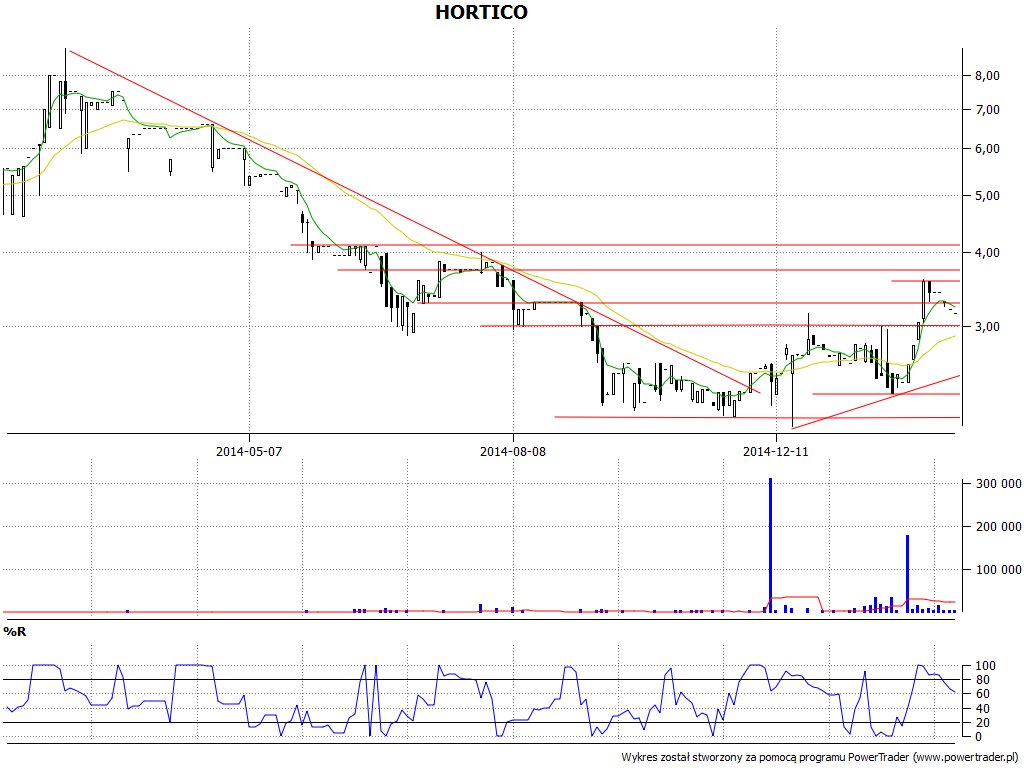Click the 40 level on %R axis
Image resolution: width=1024 pixels, height=768 pixels.
click(x=982, y=709)
